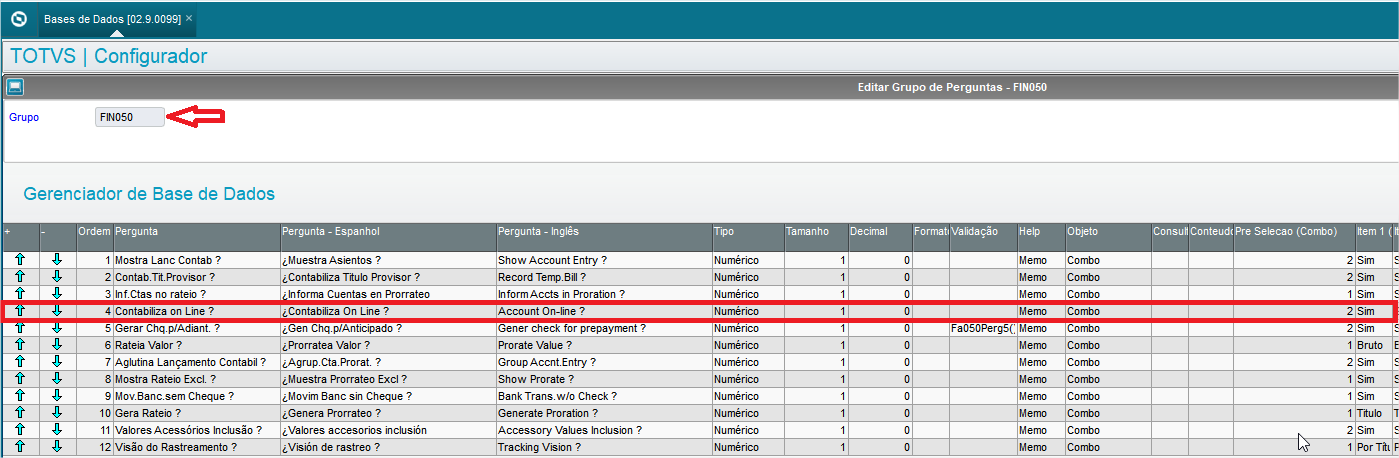Select cell 'Show Account Entry ?'
The image size is (1399, 458).
pyautogui.click(x=604, y=260)
